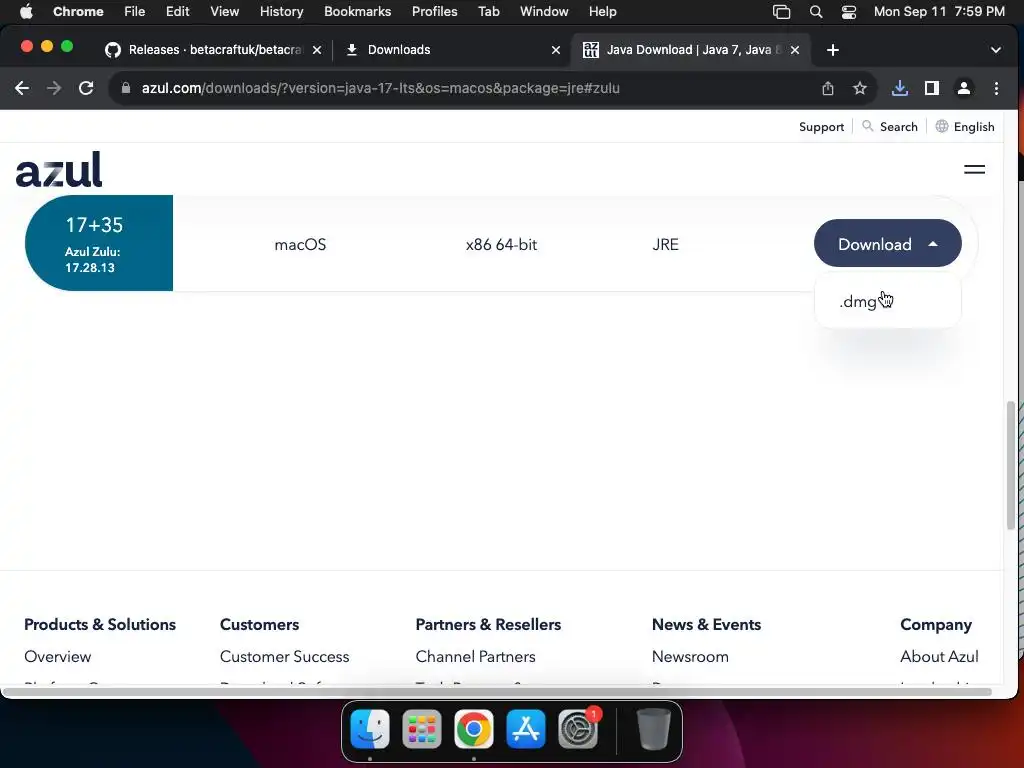Open macOS Control Center icon
The image size is (1024, 768).
pos(848,12)
